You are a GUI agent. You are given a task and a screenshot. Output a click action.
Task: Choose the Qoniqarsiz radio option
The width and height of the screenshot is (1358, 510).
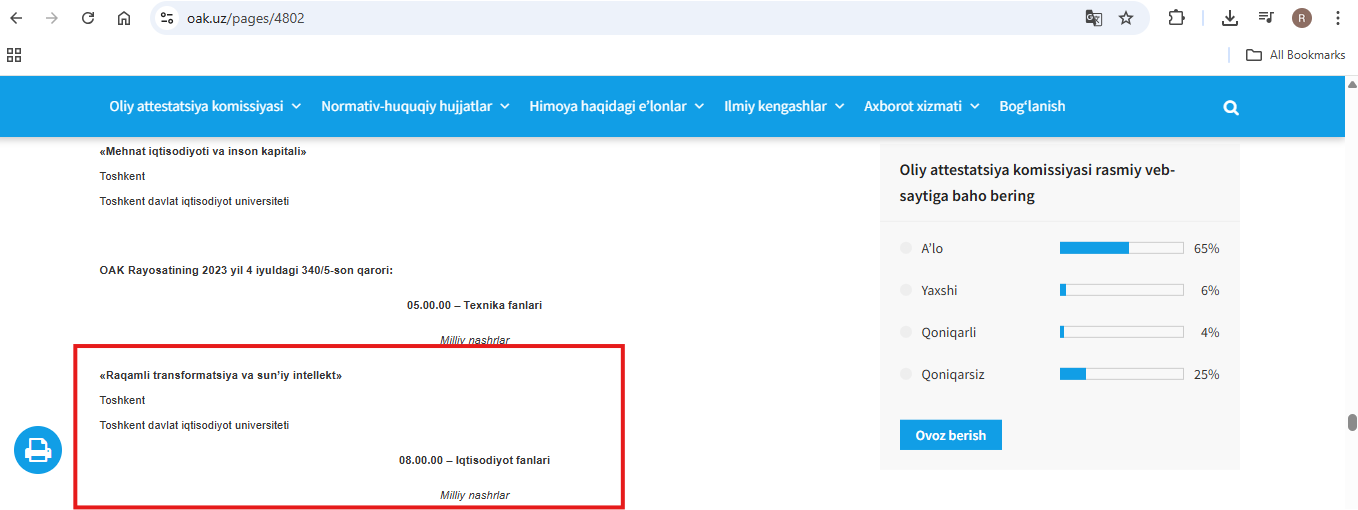(906, 374)
